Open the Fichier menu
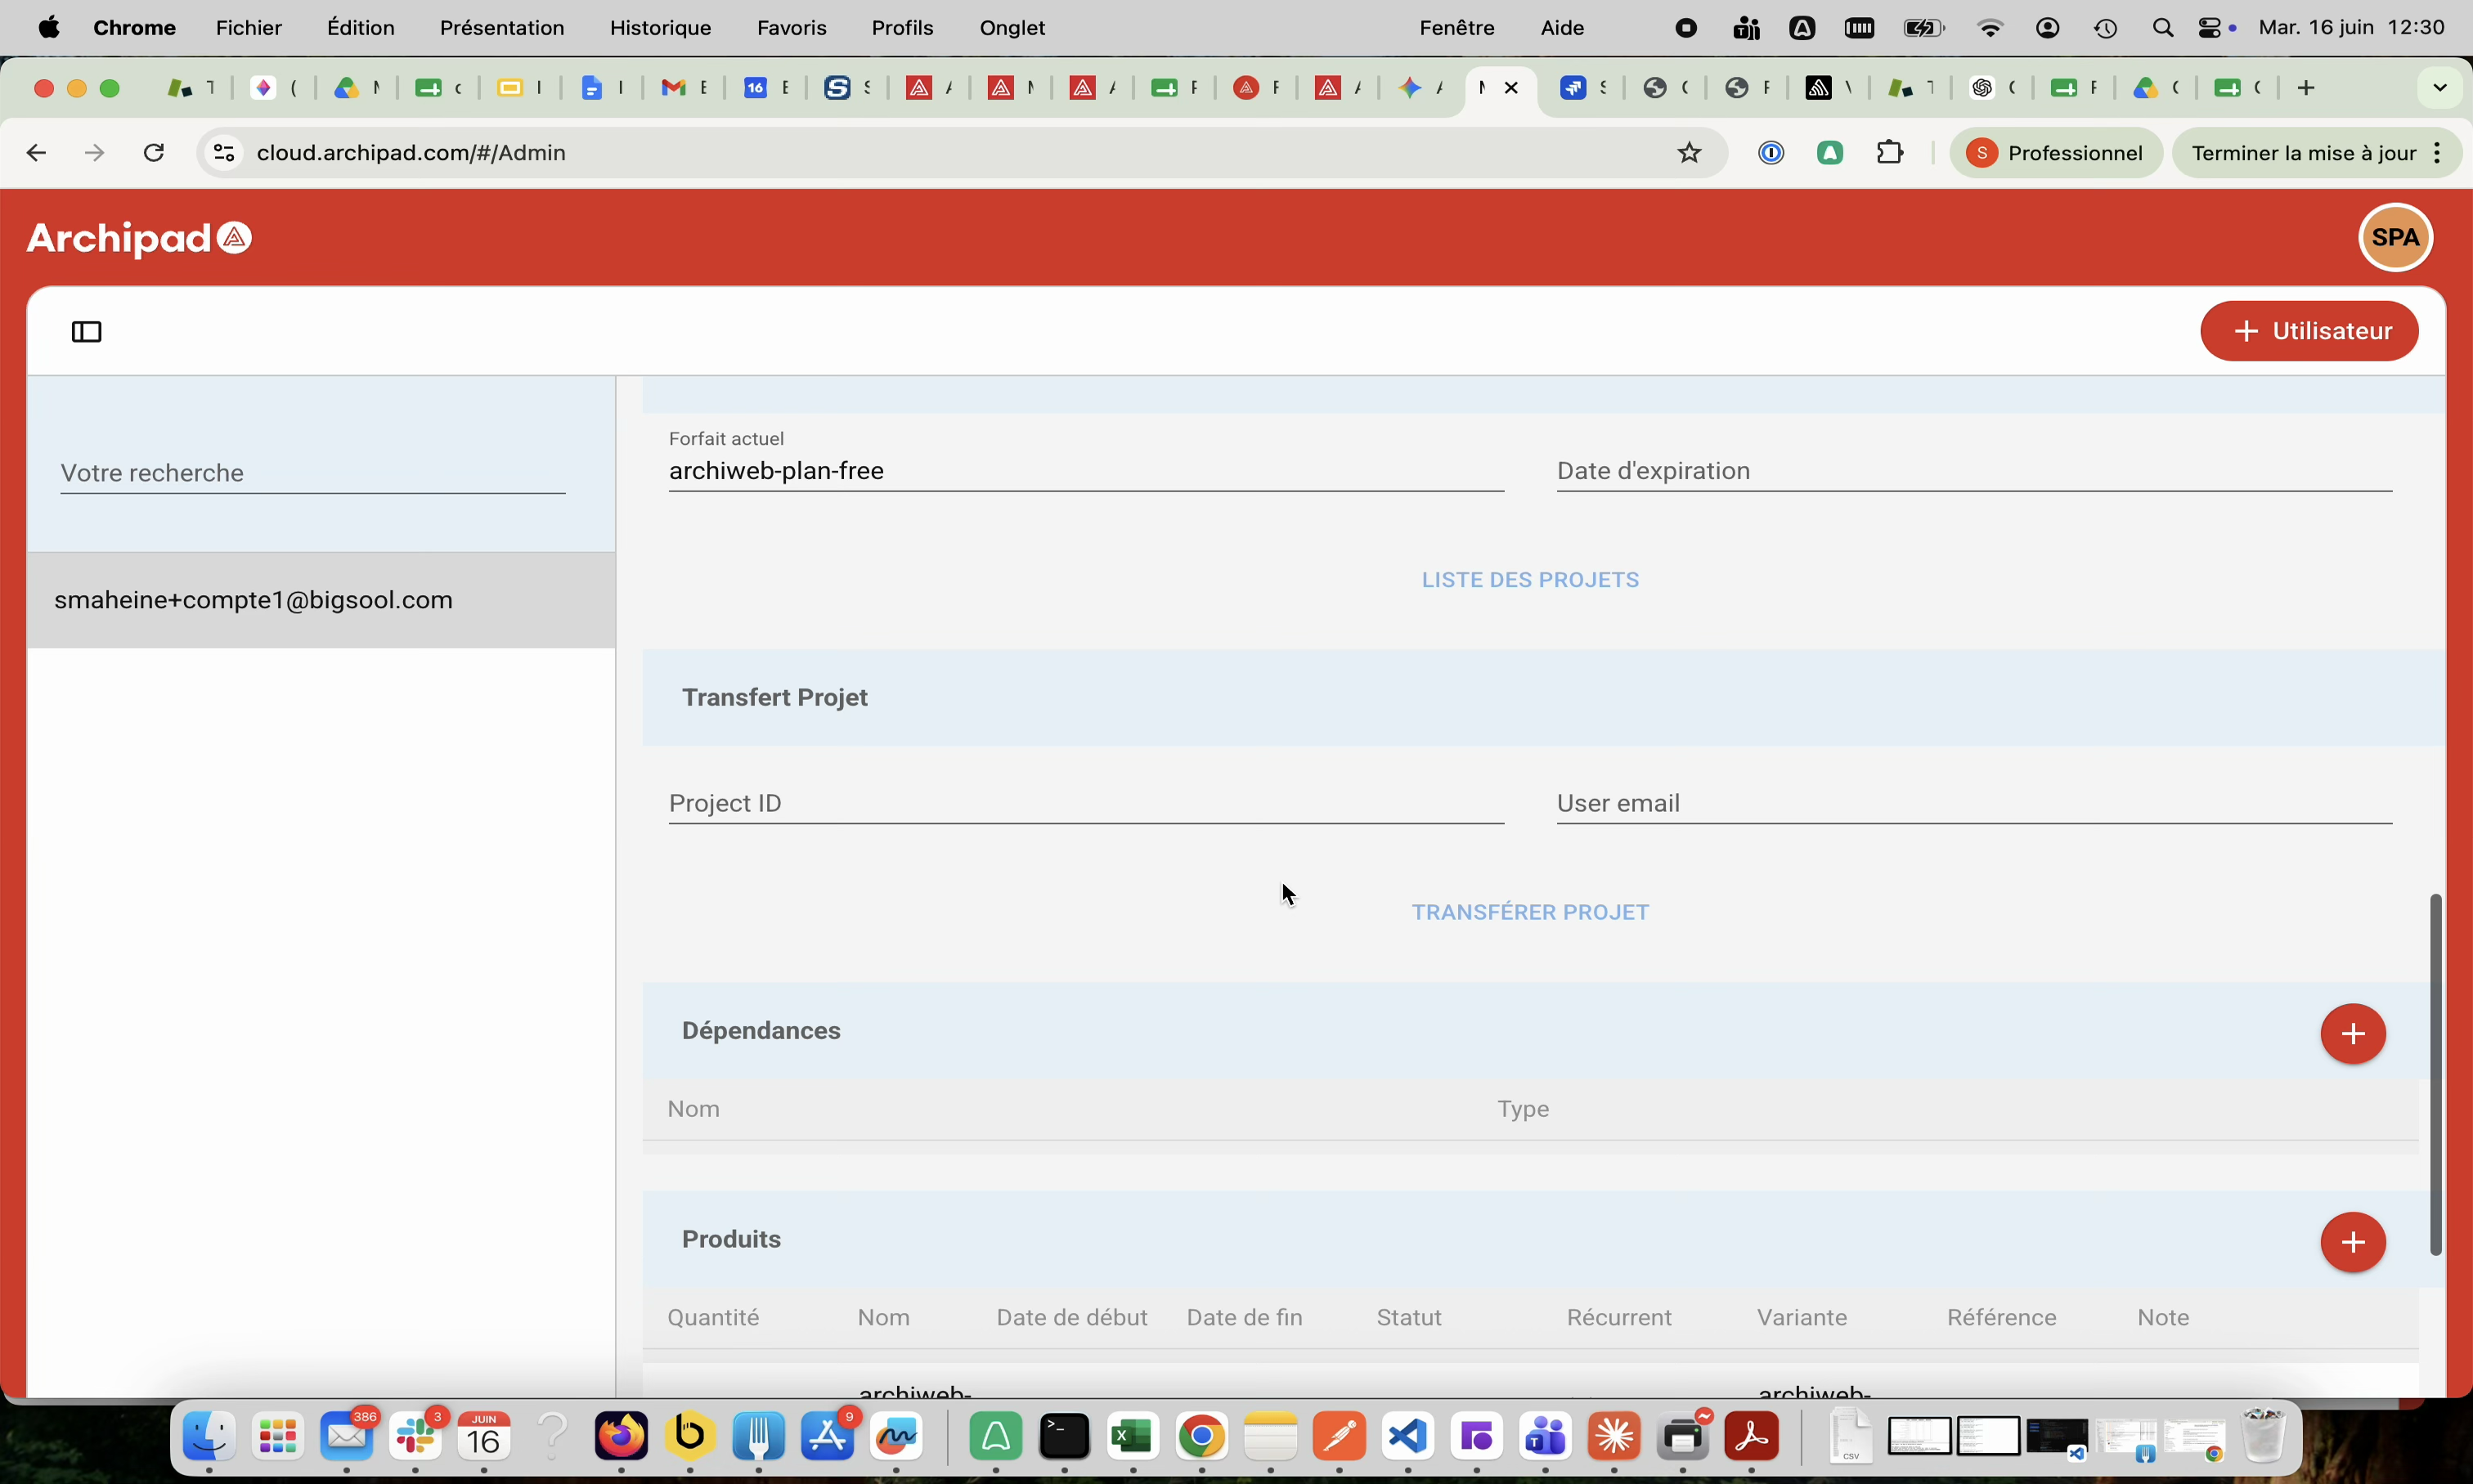The image size is (2473, 1484). [249, 28]
